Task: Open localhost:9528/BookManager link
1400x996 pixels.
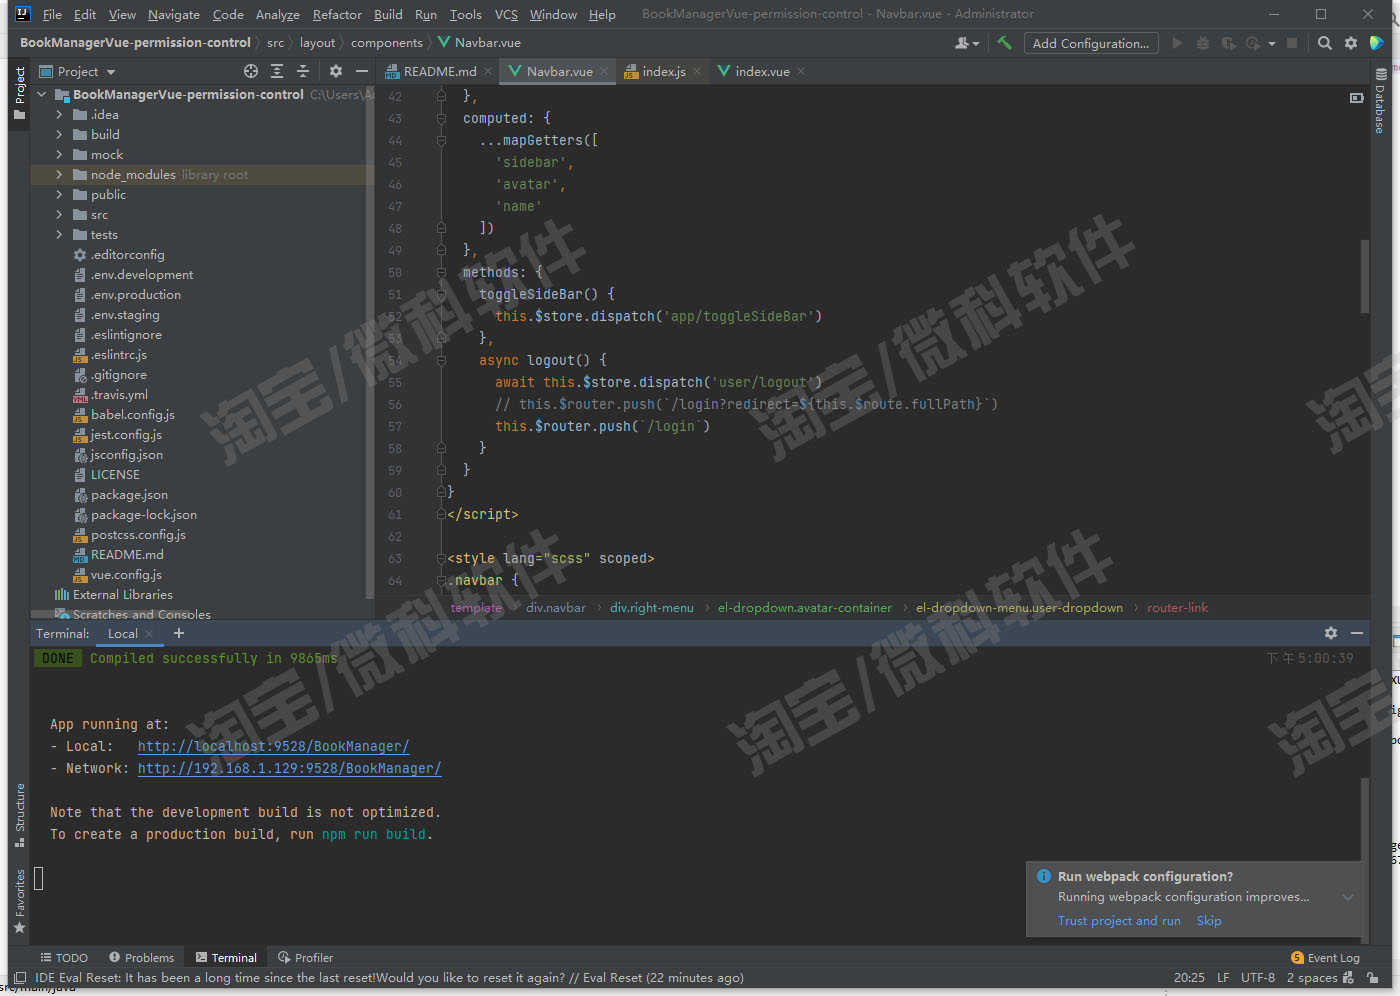Action: [x=273, y=746]
